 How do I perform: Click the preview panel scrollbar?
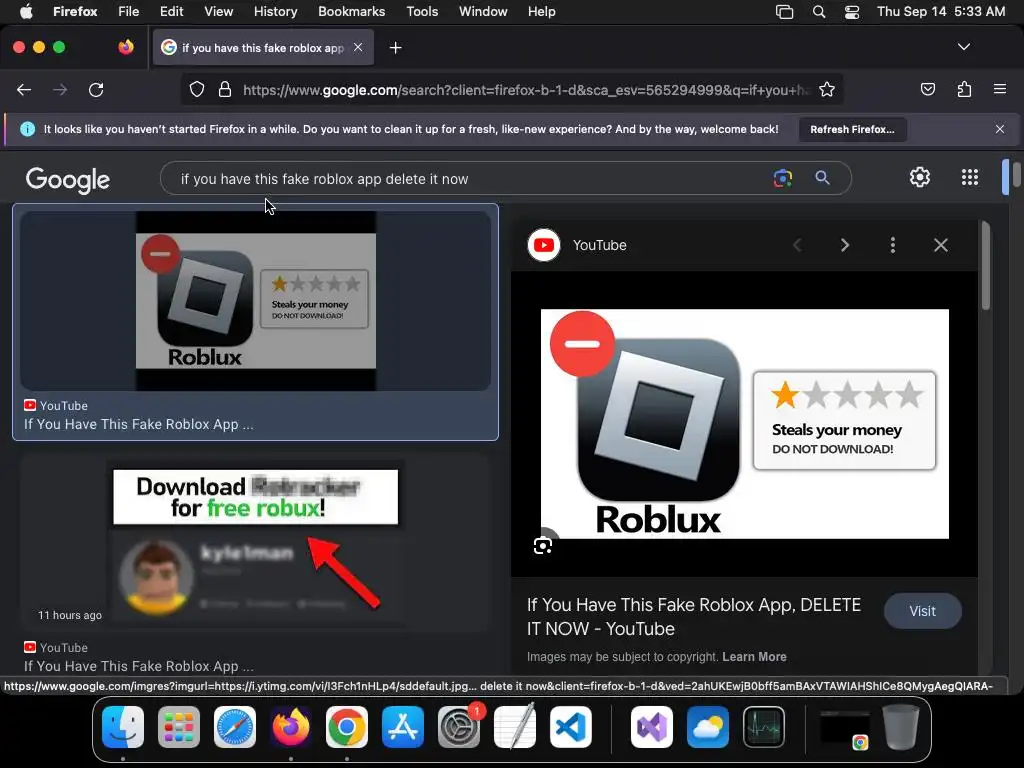tap(985, 266)
